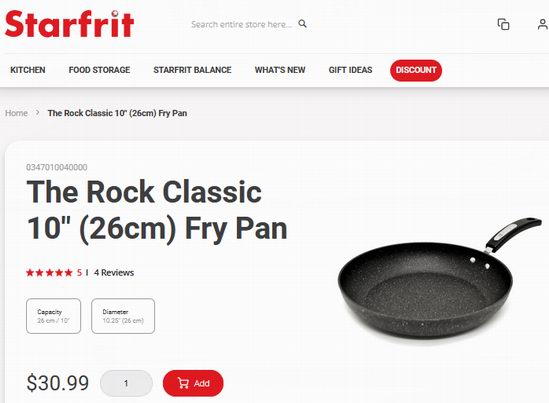Screen dimensions: 549x403
Task: Click the search magnifier icon
Action: (x=303, y=24)
